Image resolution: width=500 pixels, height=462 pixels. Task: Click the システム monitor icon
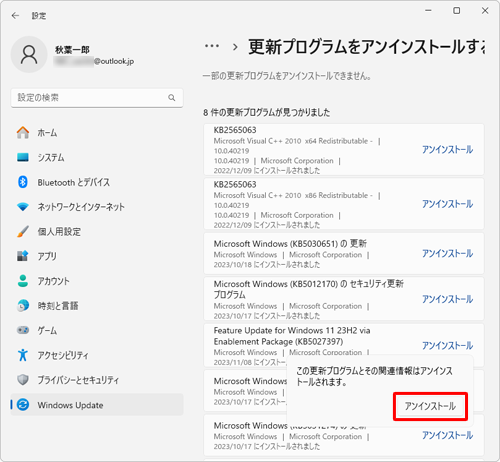pos(23,157)
